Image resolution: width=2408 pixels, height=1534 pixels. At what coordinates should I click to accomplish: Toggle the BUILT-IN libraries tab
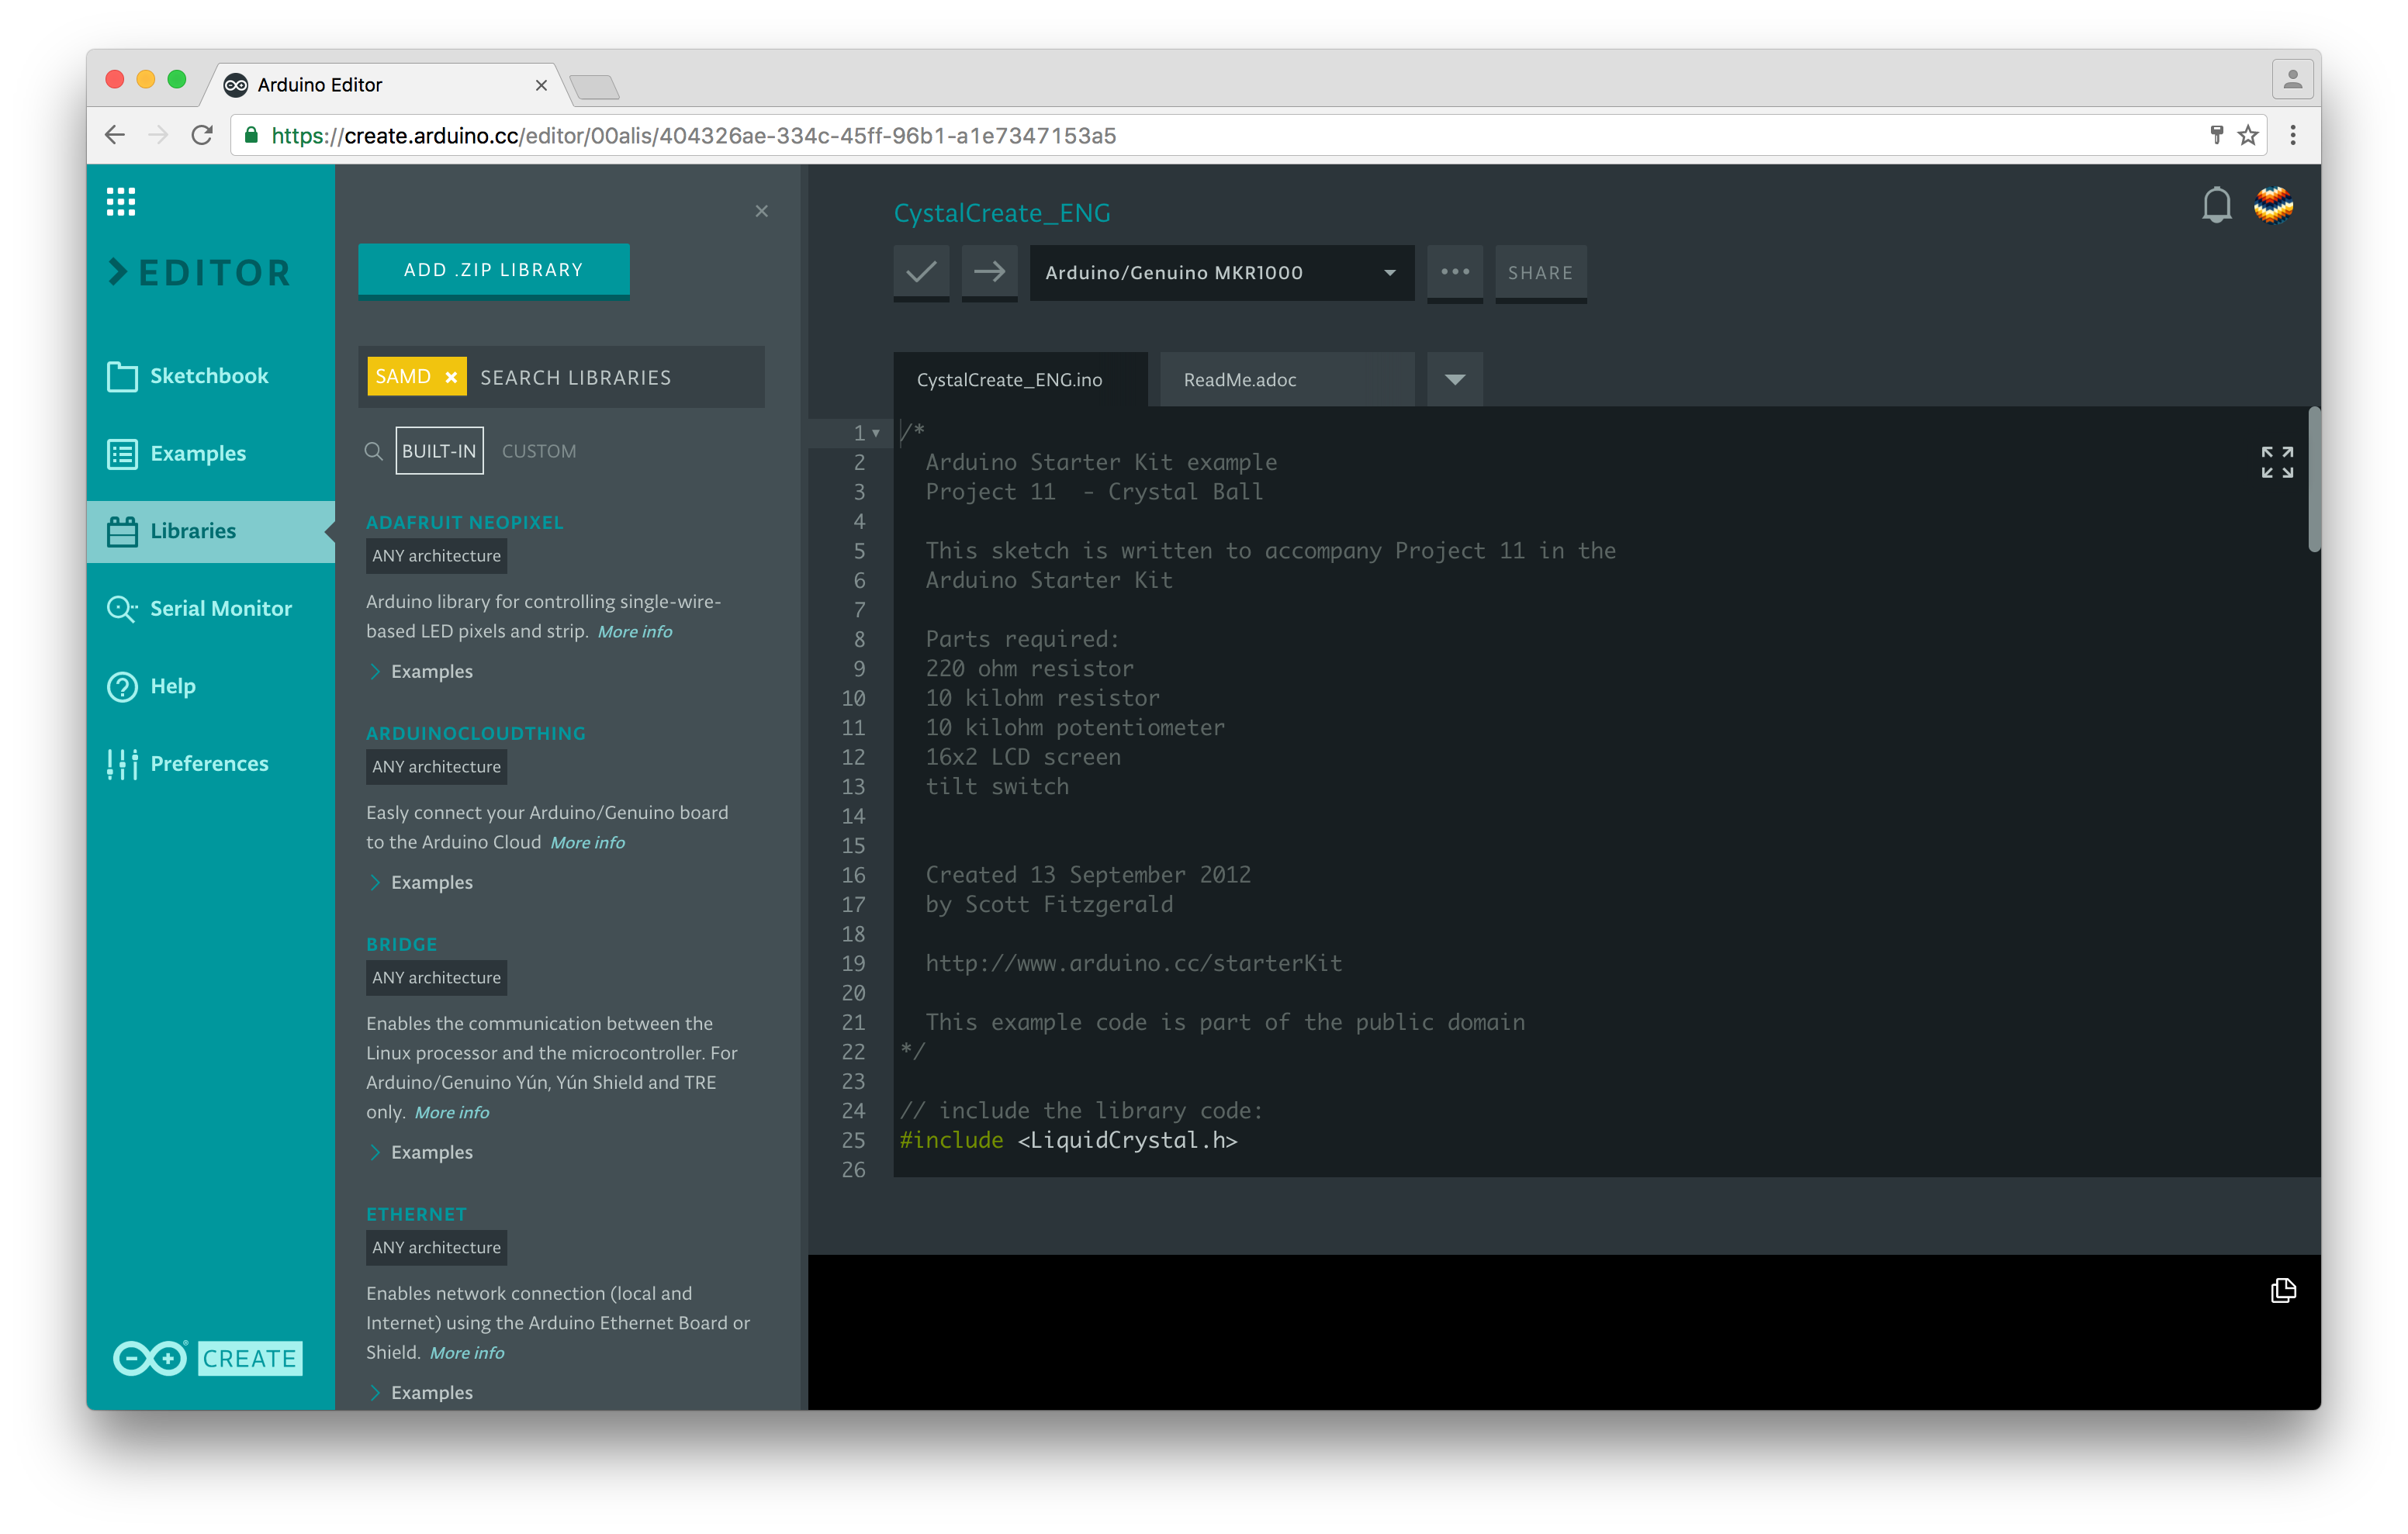[439, 451]
